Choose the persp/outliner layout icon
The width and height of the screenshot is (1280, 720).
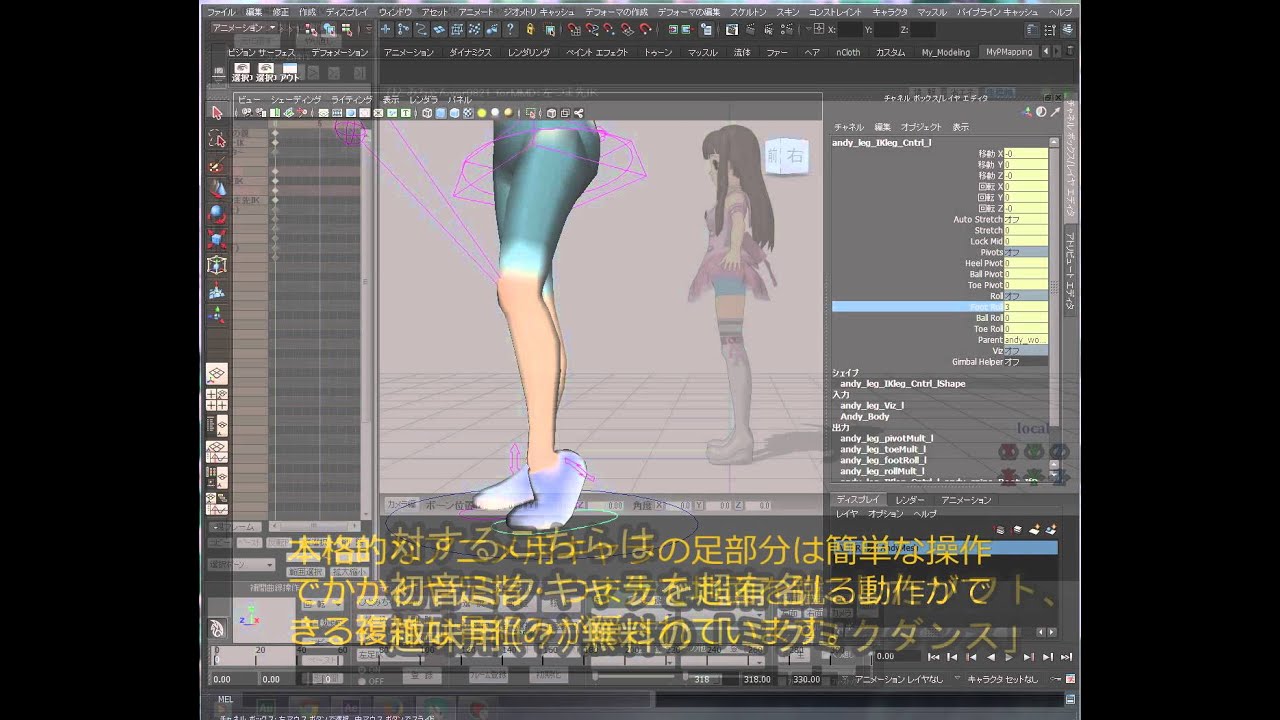pos(217,426)
